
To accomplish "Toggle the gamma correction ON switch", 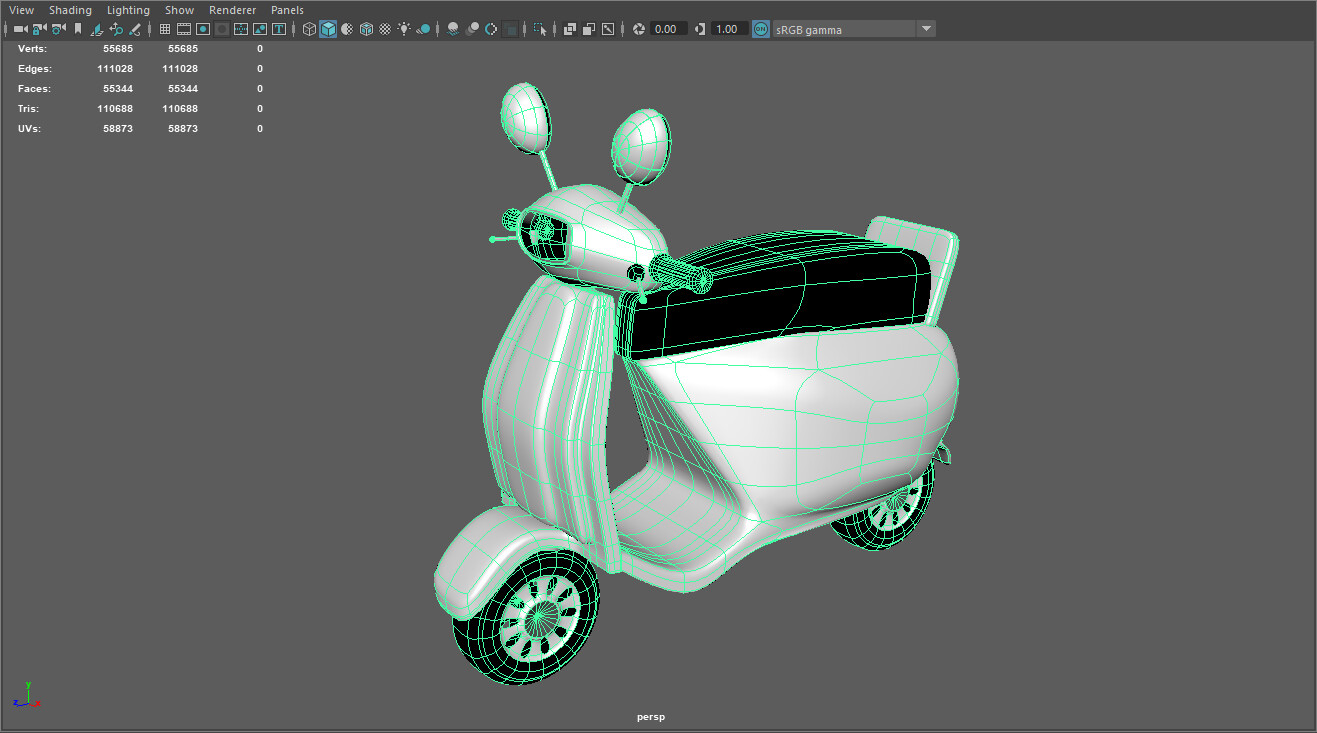I will tap(761, 29).
